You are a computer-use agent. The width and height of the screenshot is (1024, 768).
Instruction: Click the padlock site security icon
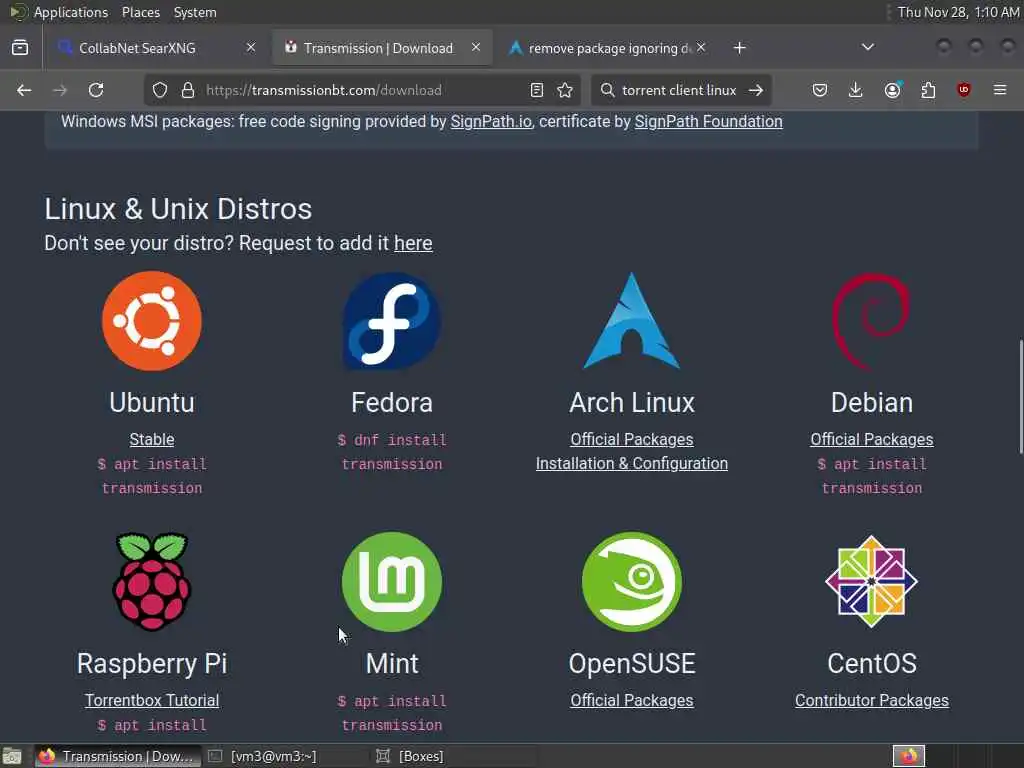pyautogui.click(x=187, y=90)
